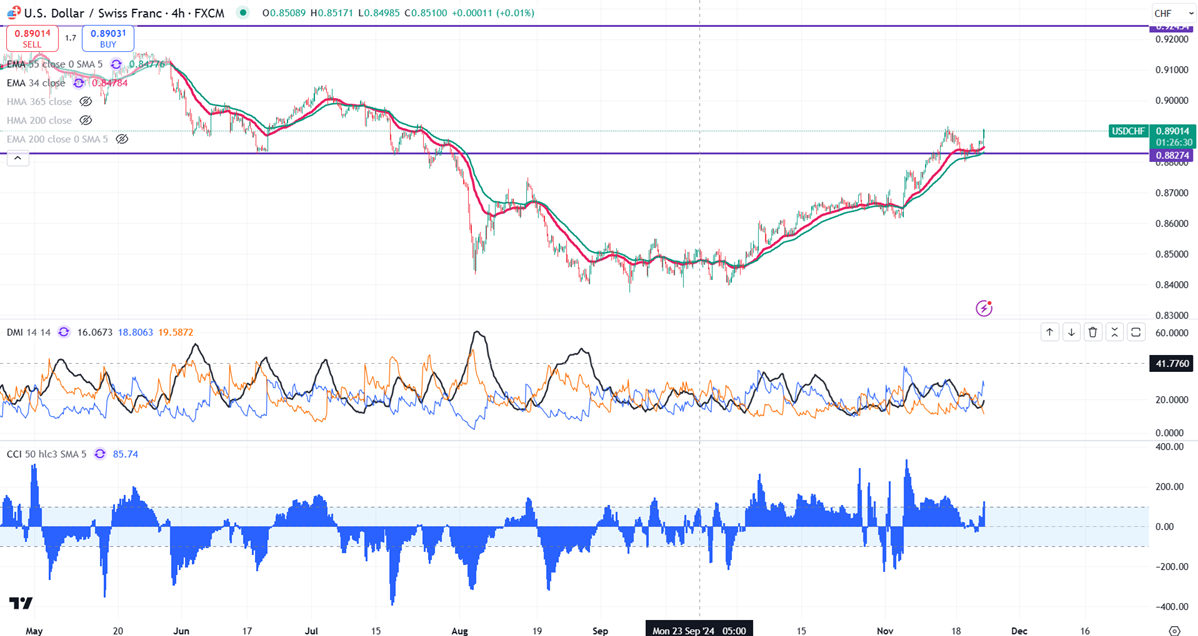Collapse the indicator legend with the chevron
Screen dimensions: 1198x636
(18, 158)
